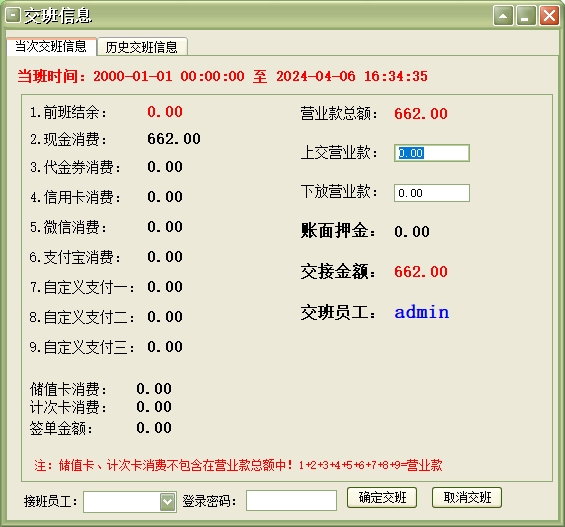Click the 上交营业款 input field
Image resolution: width=565 pixels, height=527 pixels.
pos(432,153)
